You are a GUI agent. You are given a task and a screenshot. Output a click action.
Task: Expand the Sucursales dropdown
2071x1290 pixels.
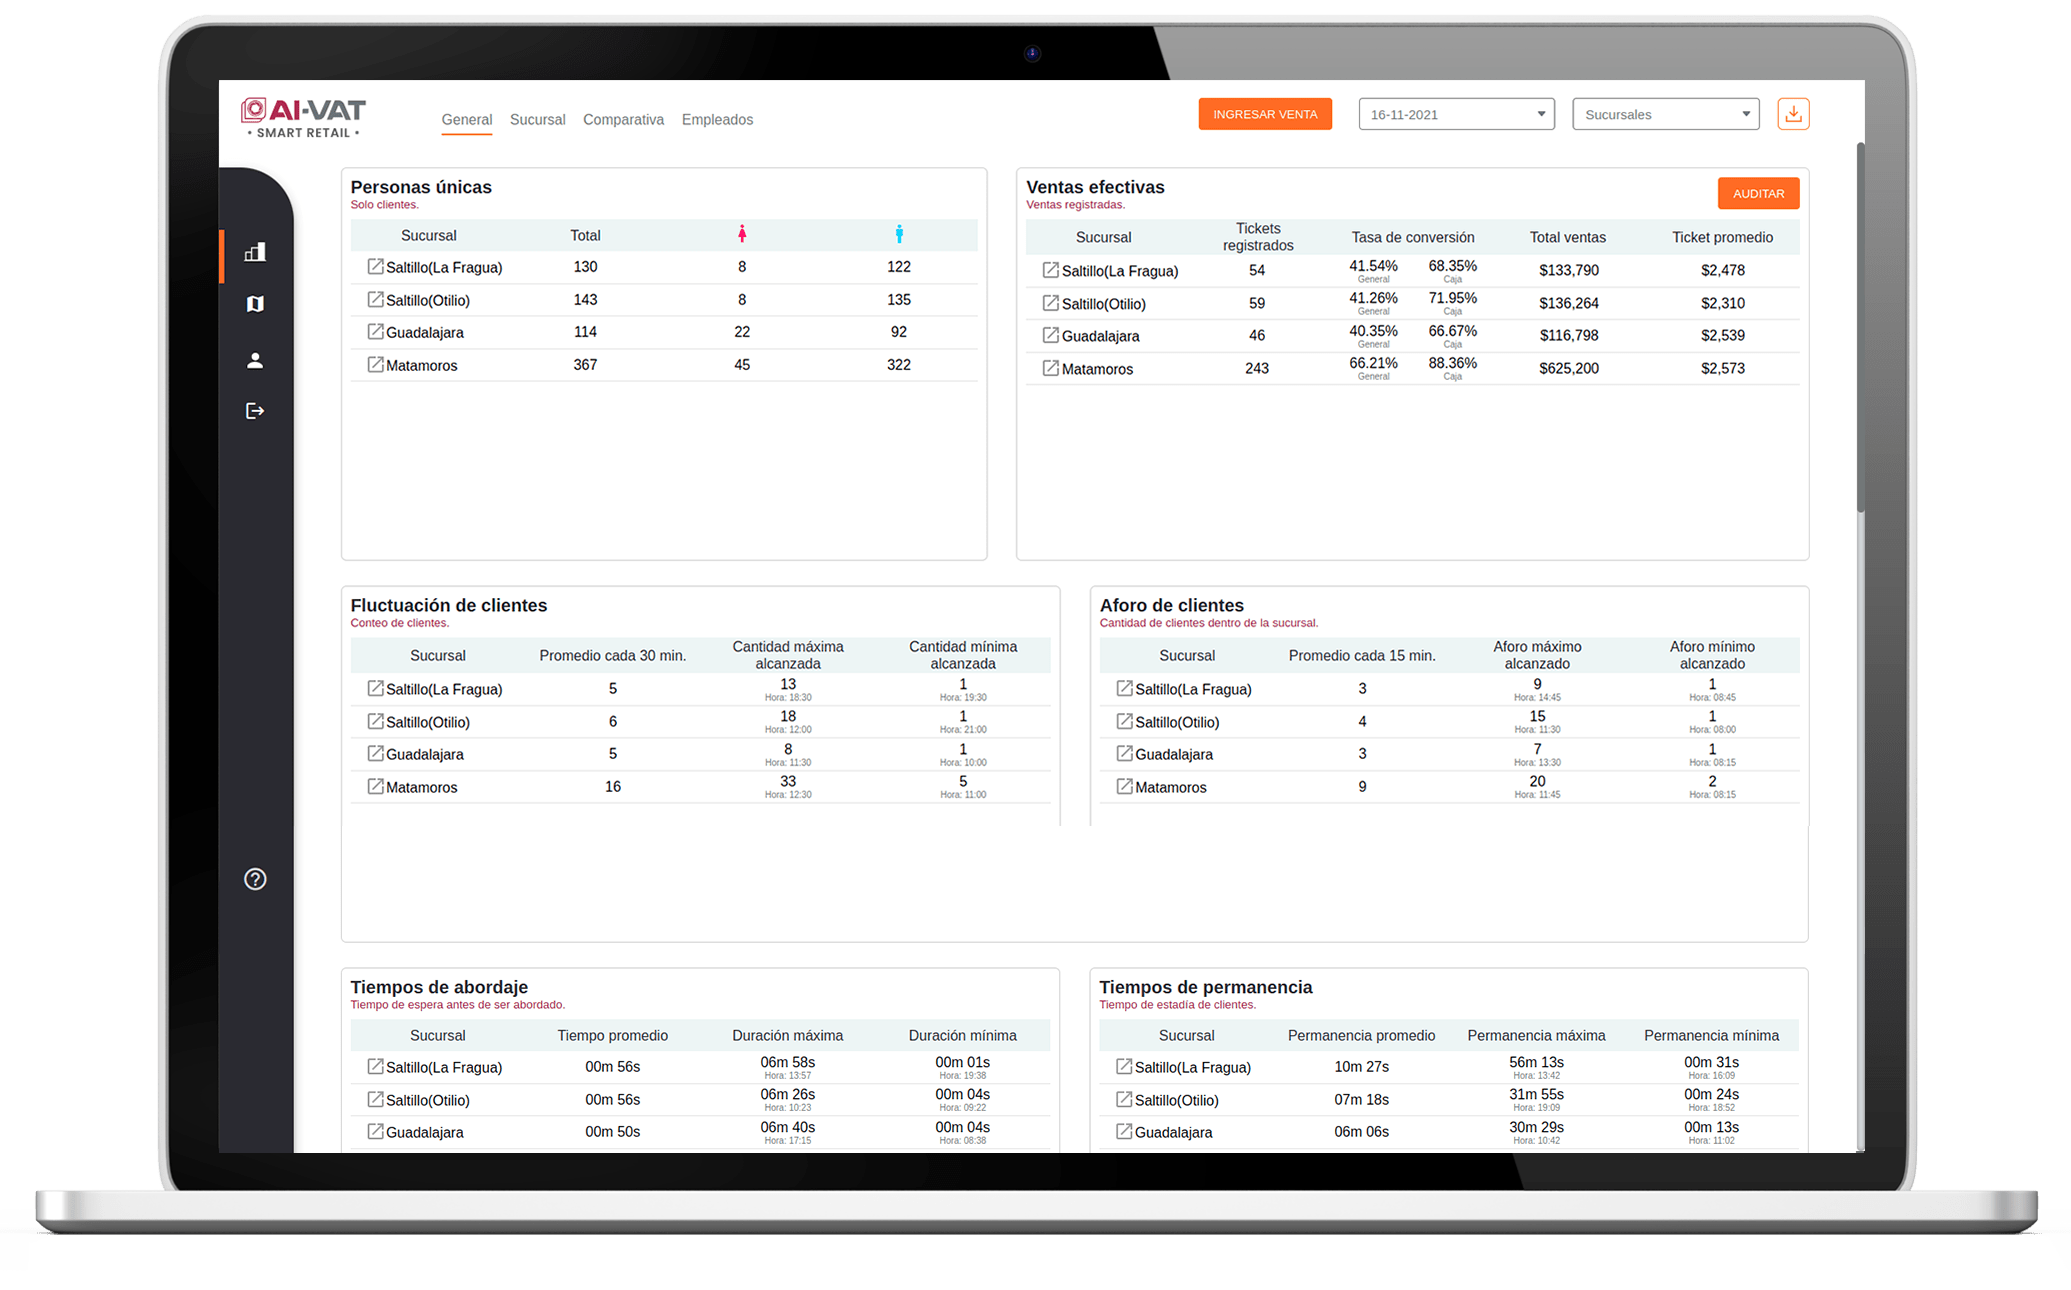[x=1665, y=114]
